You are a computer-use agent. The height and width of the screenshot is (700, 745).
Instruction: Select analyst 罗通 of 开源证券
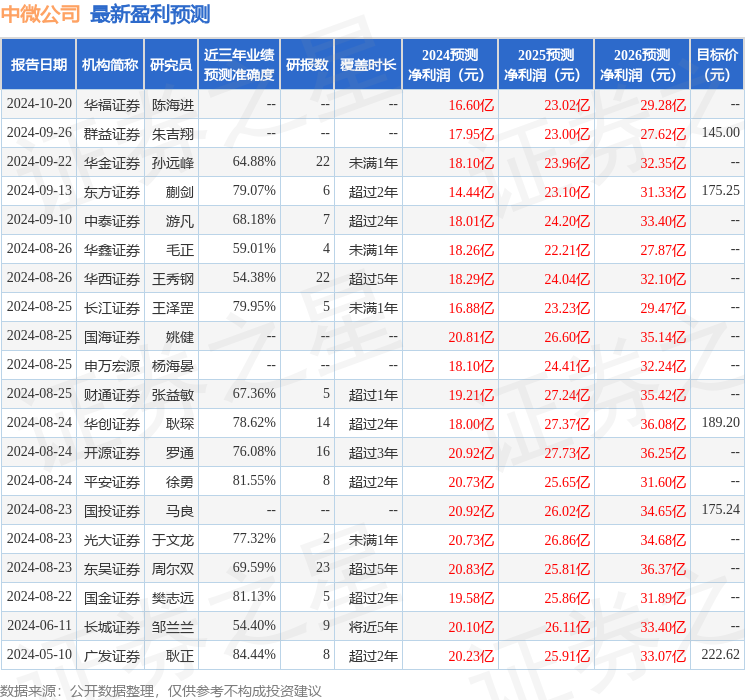pyautogui.click(x=180, y=452)
